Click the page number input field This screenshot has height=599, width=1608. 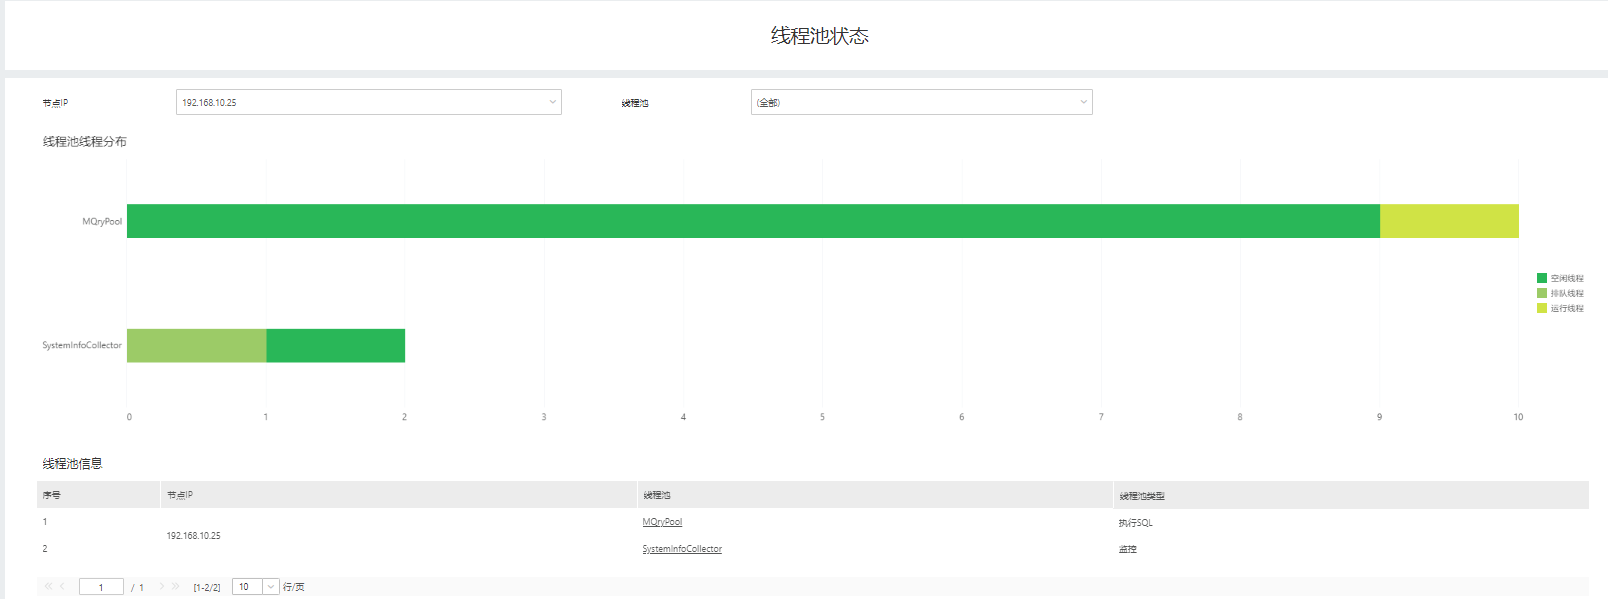[x=101, y=587]
